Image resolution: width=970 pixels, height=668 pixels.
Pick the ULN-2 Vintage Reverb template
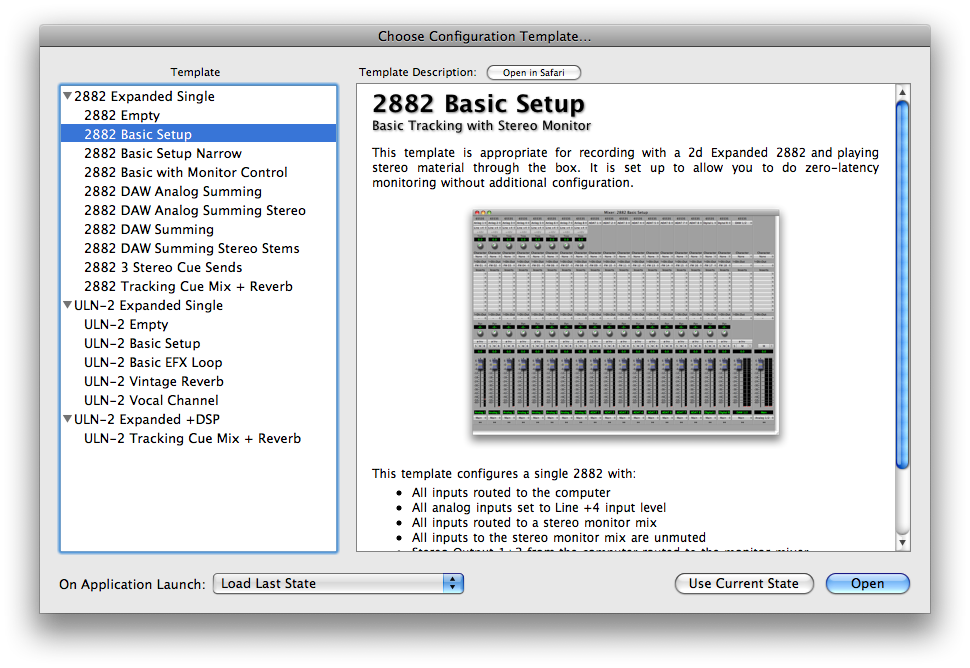point(199,382)
